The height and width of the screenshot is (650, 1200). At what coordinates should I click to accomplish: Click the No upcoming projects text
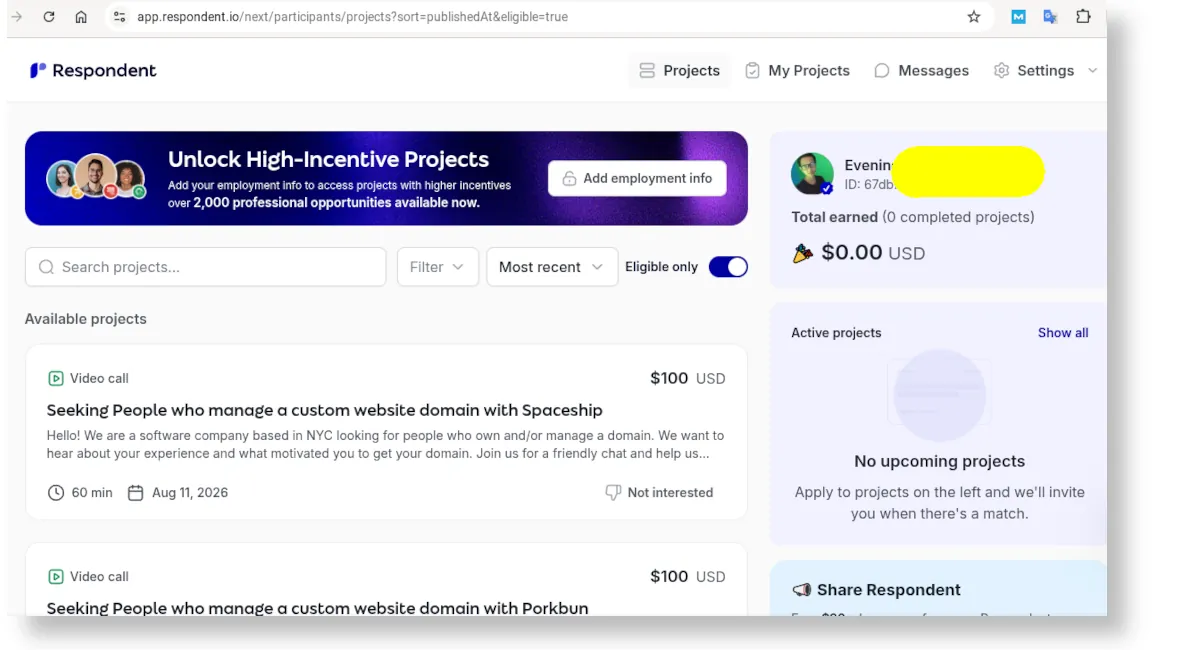tap(939, 461)
